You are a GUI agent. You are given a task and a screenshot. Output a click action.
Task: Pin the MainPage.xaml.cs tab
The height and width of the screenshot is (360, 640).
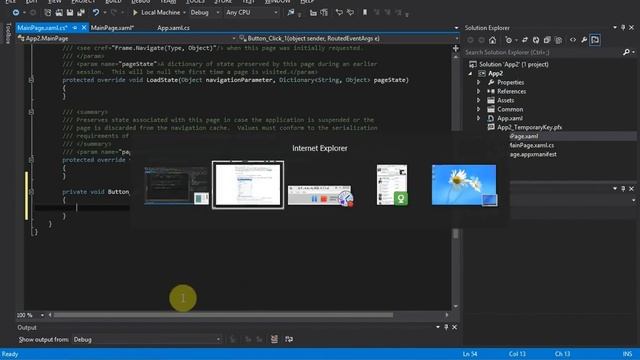[75, 28]
